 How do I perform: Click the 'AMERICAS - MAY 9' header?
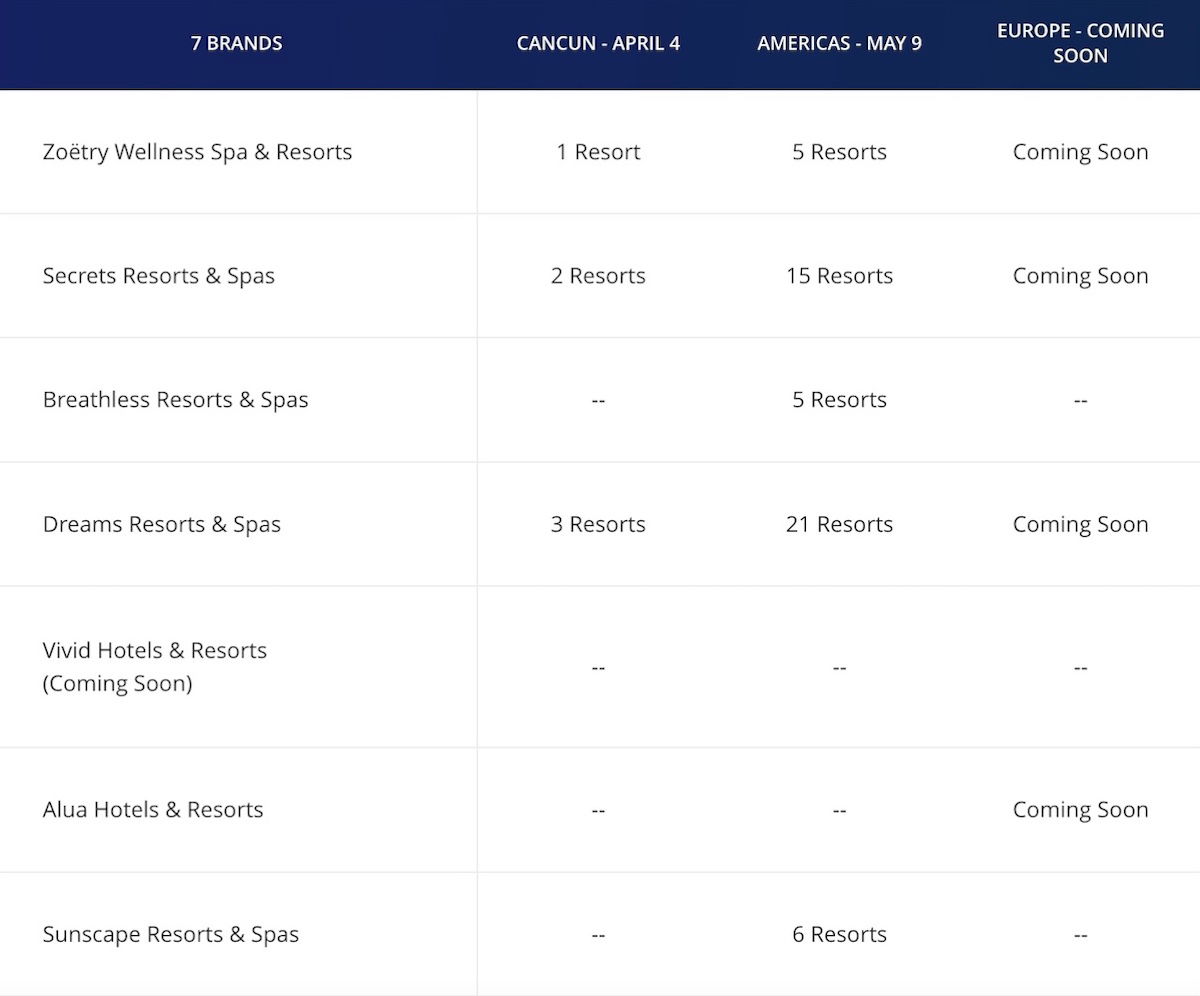839,43
